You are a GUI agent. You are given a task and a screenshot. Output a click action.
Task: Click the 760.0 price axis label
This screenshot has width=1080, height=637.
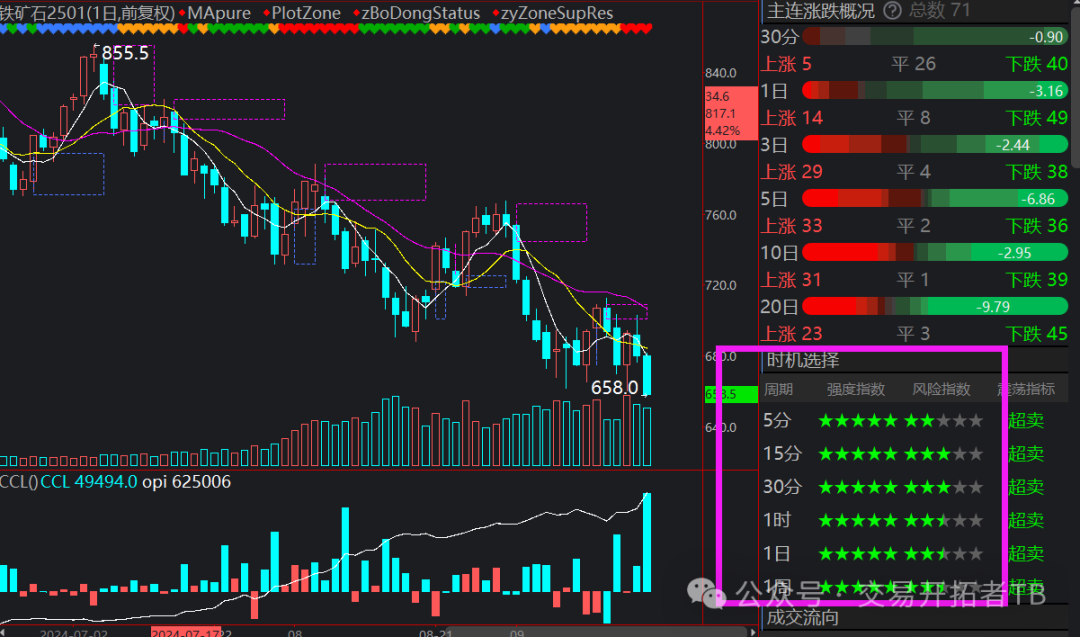[x=720, y=215]
